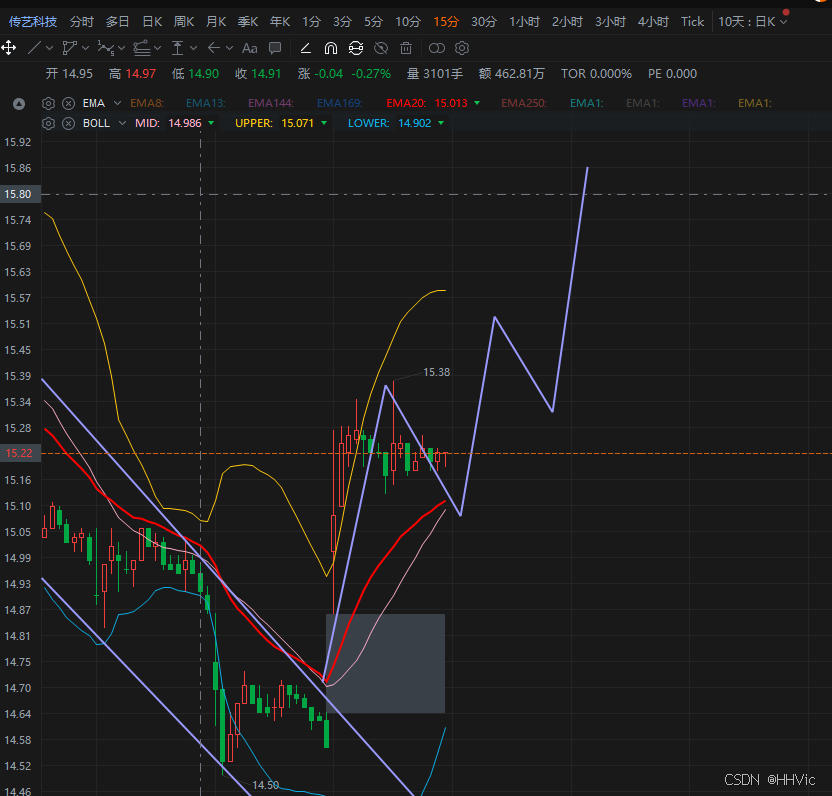Select the 1小时 timeframe
This screenshot has width=832, height=796.
coord(524,22)
